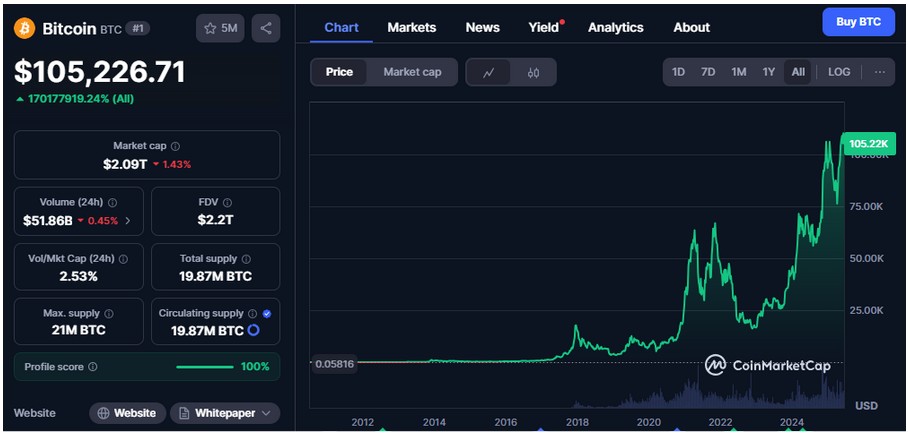Screen dimensions: 908x435
Task: Click the Buy BTC button
Action: point(858,23)
